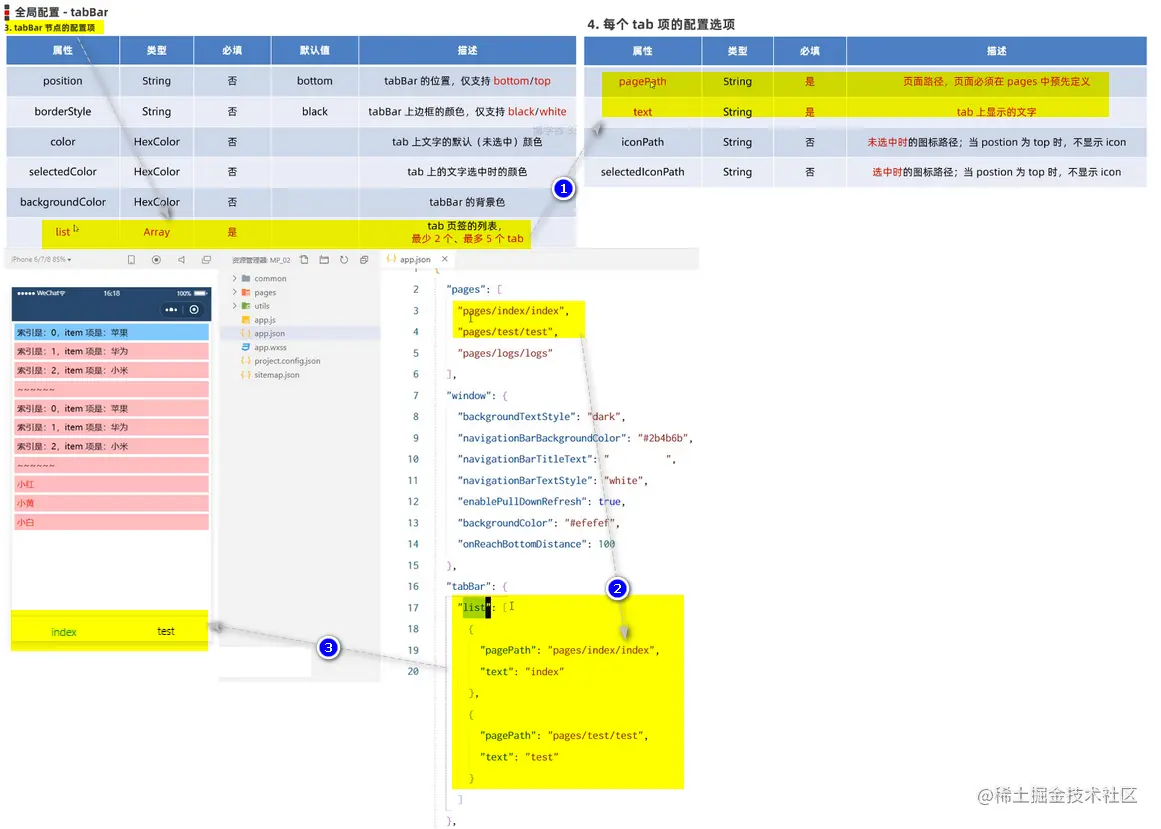Click the black/white description text
Viewport: 1161px width, 829px height.
tap(537, 111)
